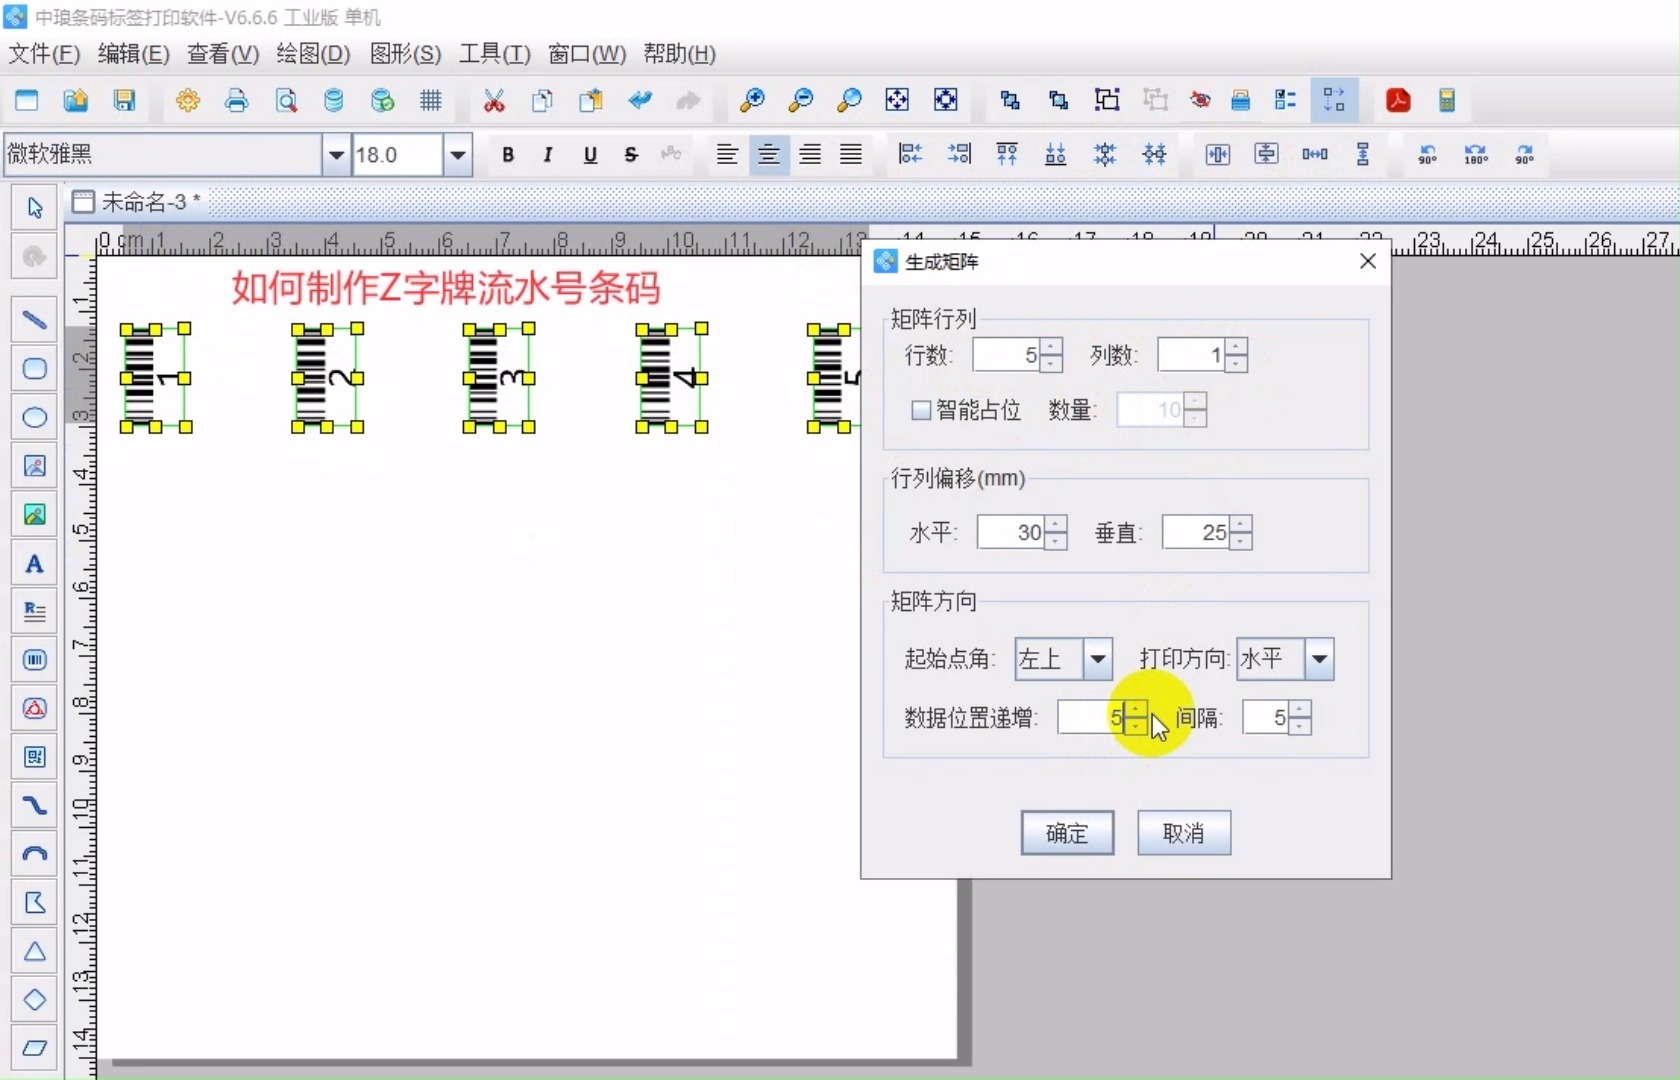The height and width of the screenshot is (1080, 1680).
Task: Select the barcode drawing tool
Action: (x=35, y=660)
